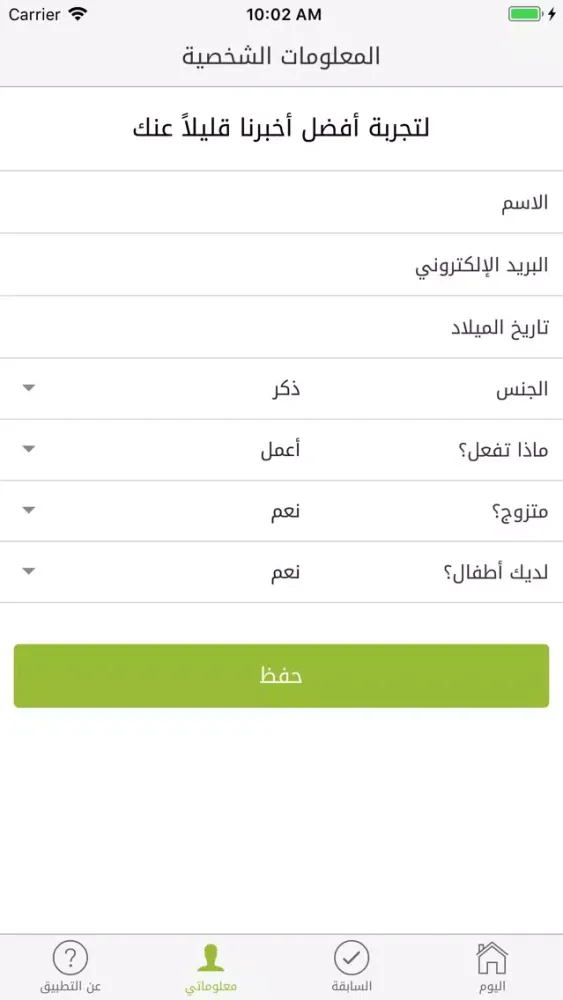Focus the الاسم name input field
The image size is (563, 1000).
(281, 202)
